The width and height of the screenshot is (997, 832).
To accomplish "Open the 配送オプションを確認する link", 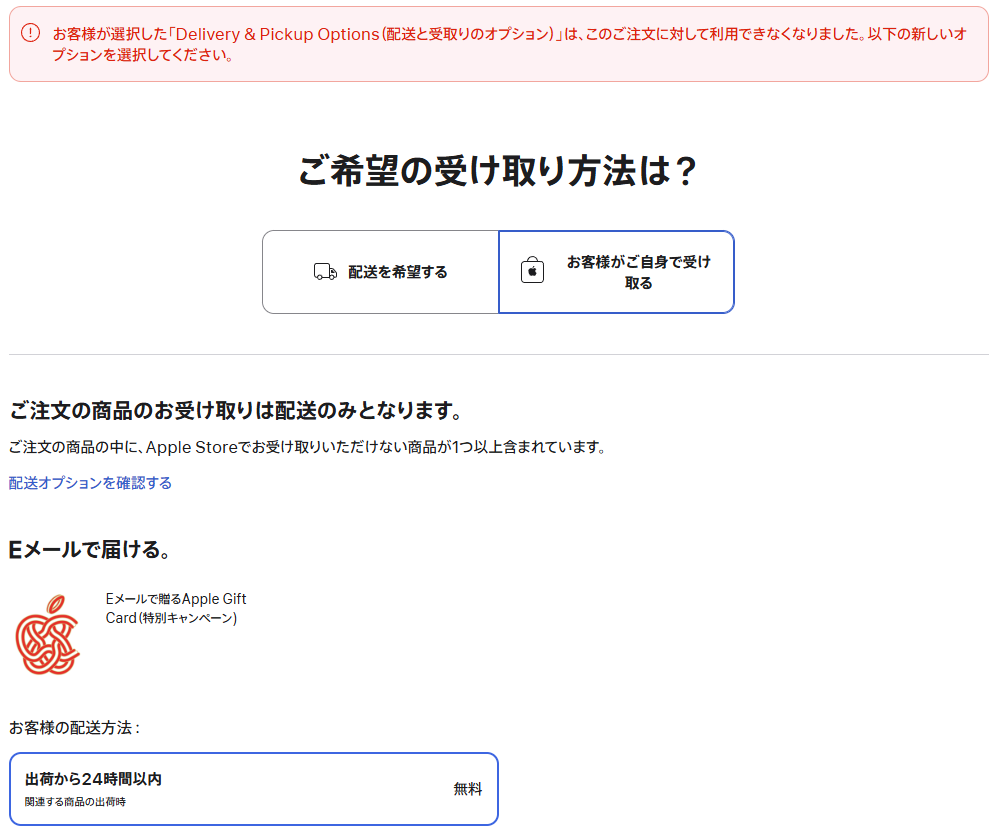I will point(90,483).
